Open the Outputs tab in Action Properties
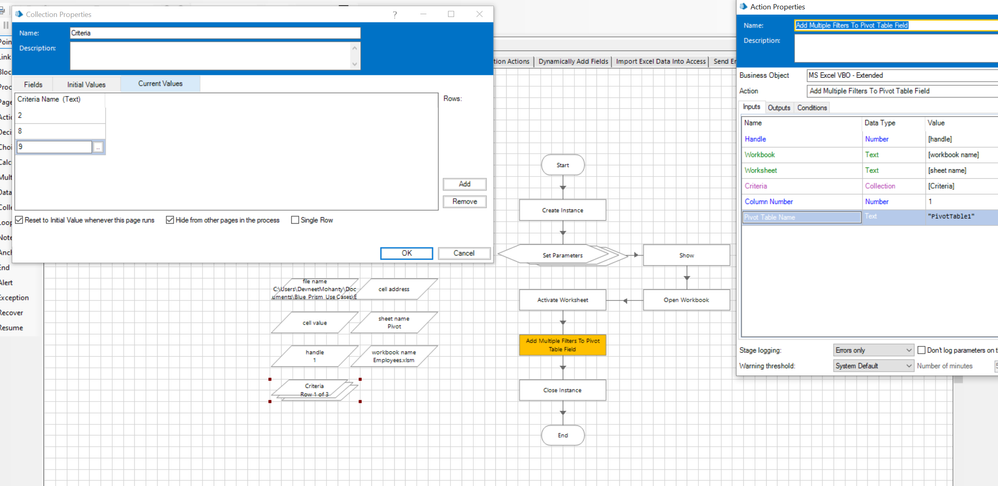This screenshot has height=486, width=998. [778, 108]
